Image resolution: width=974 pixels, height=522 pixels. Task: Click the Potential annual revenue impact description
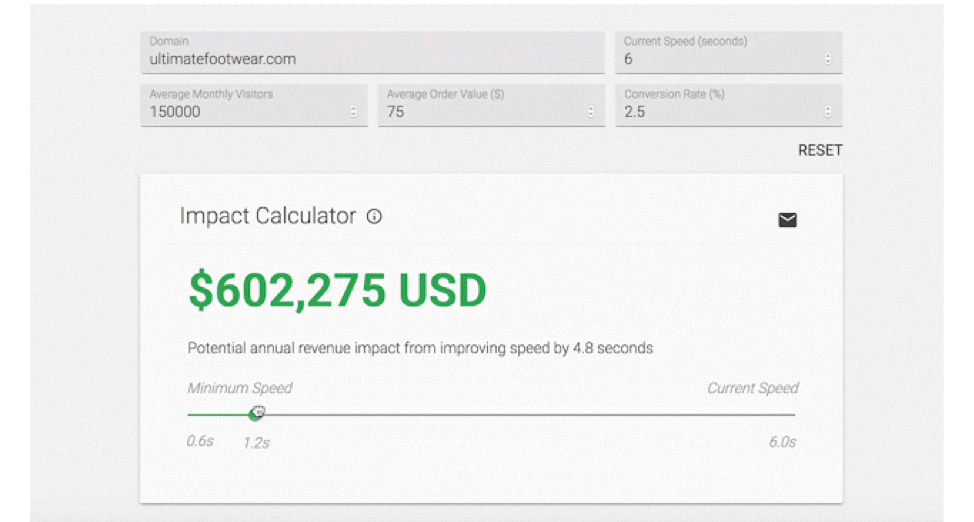(420, 348)
